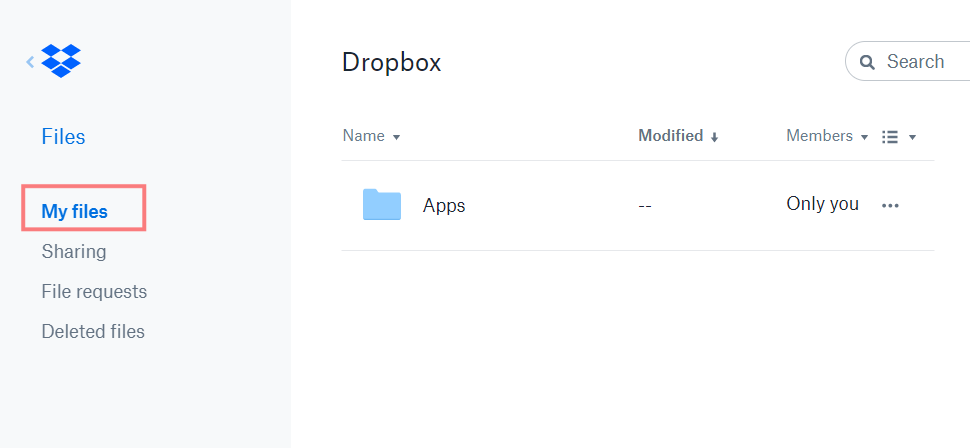Open File requests in the sidebar
970x448 pixels.
94,291
